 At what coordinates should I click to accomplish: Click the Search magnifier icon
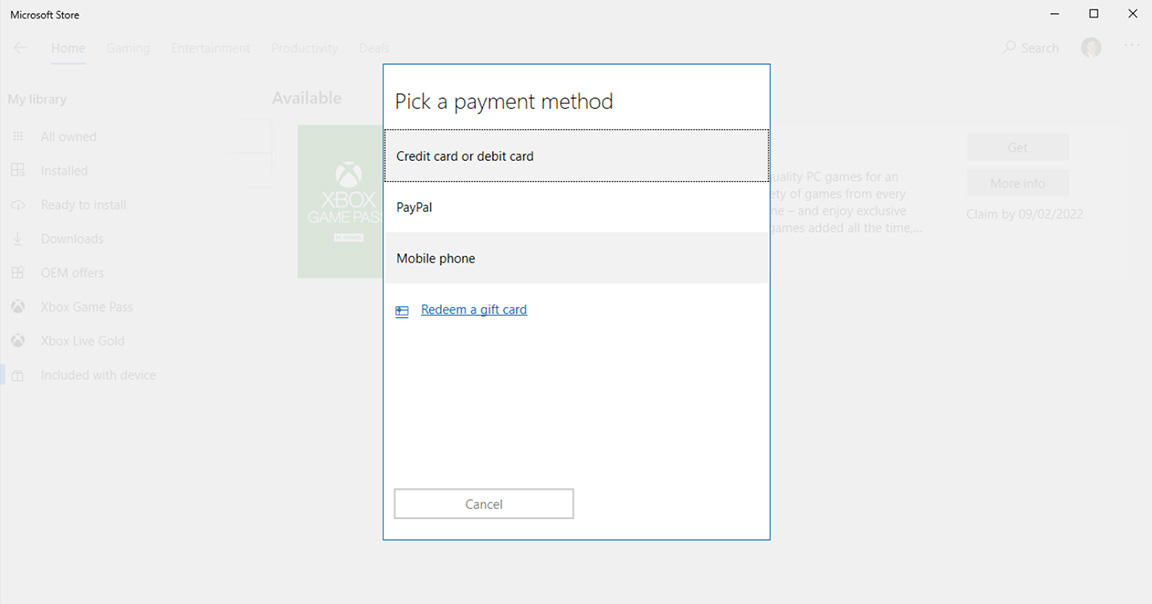click(1010, 48)
